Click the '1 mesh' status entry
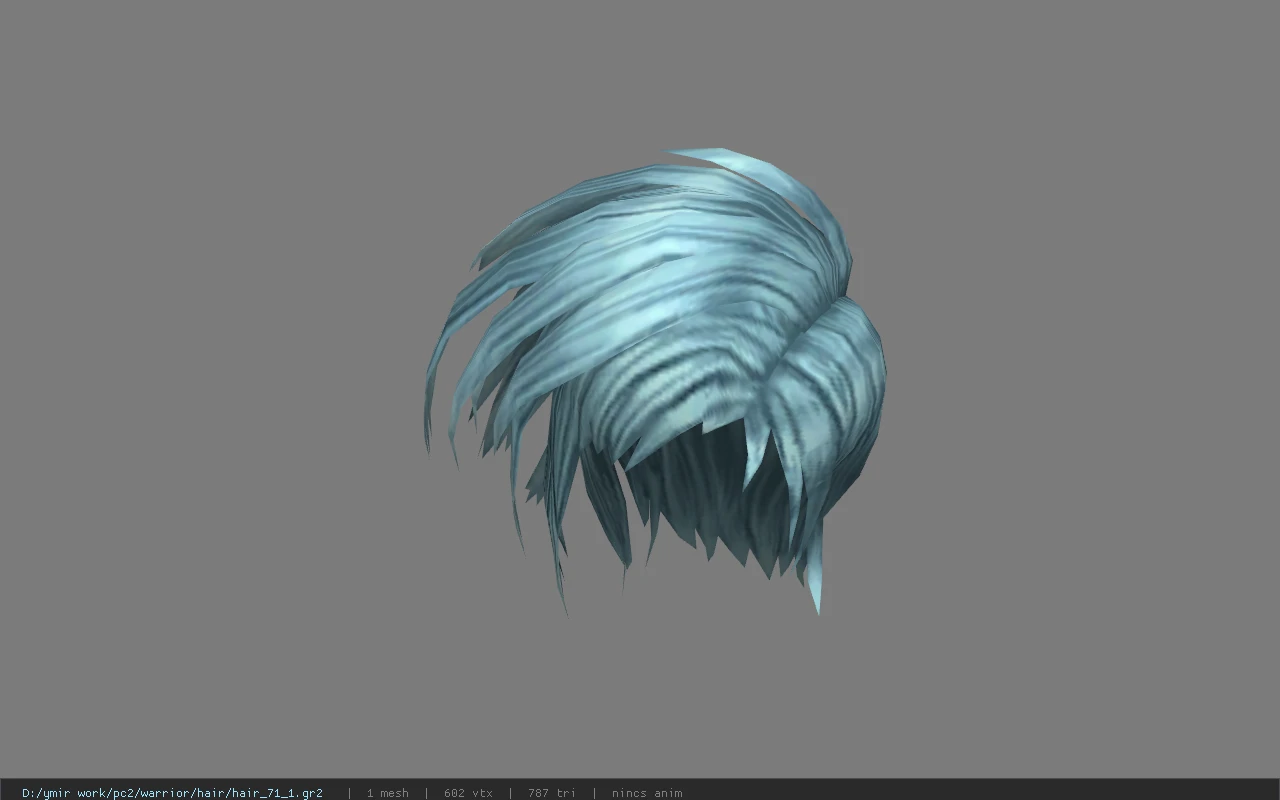Viewport: 1280px width, 800px height. 387,793
